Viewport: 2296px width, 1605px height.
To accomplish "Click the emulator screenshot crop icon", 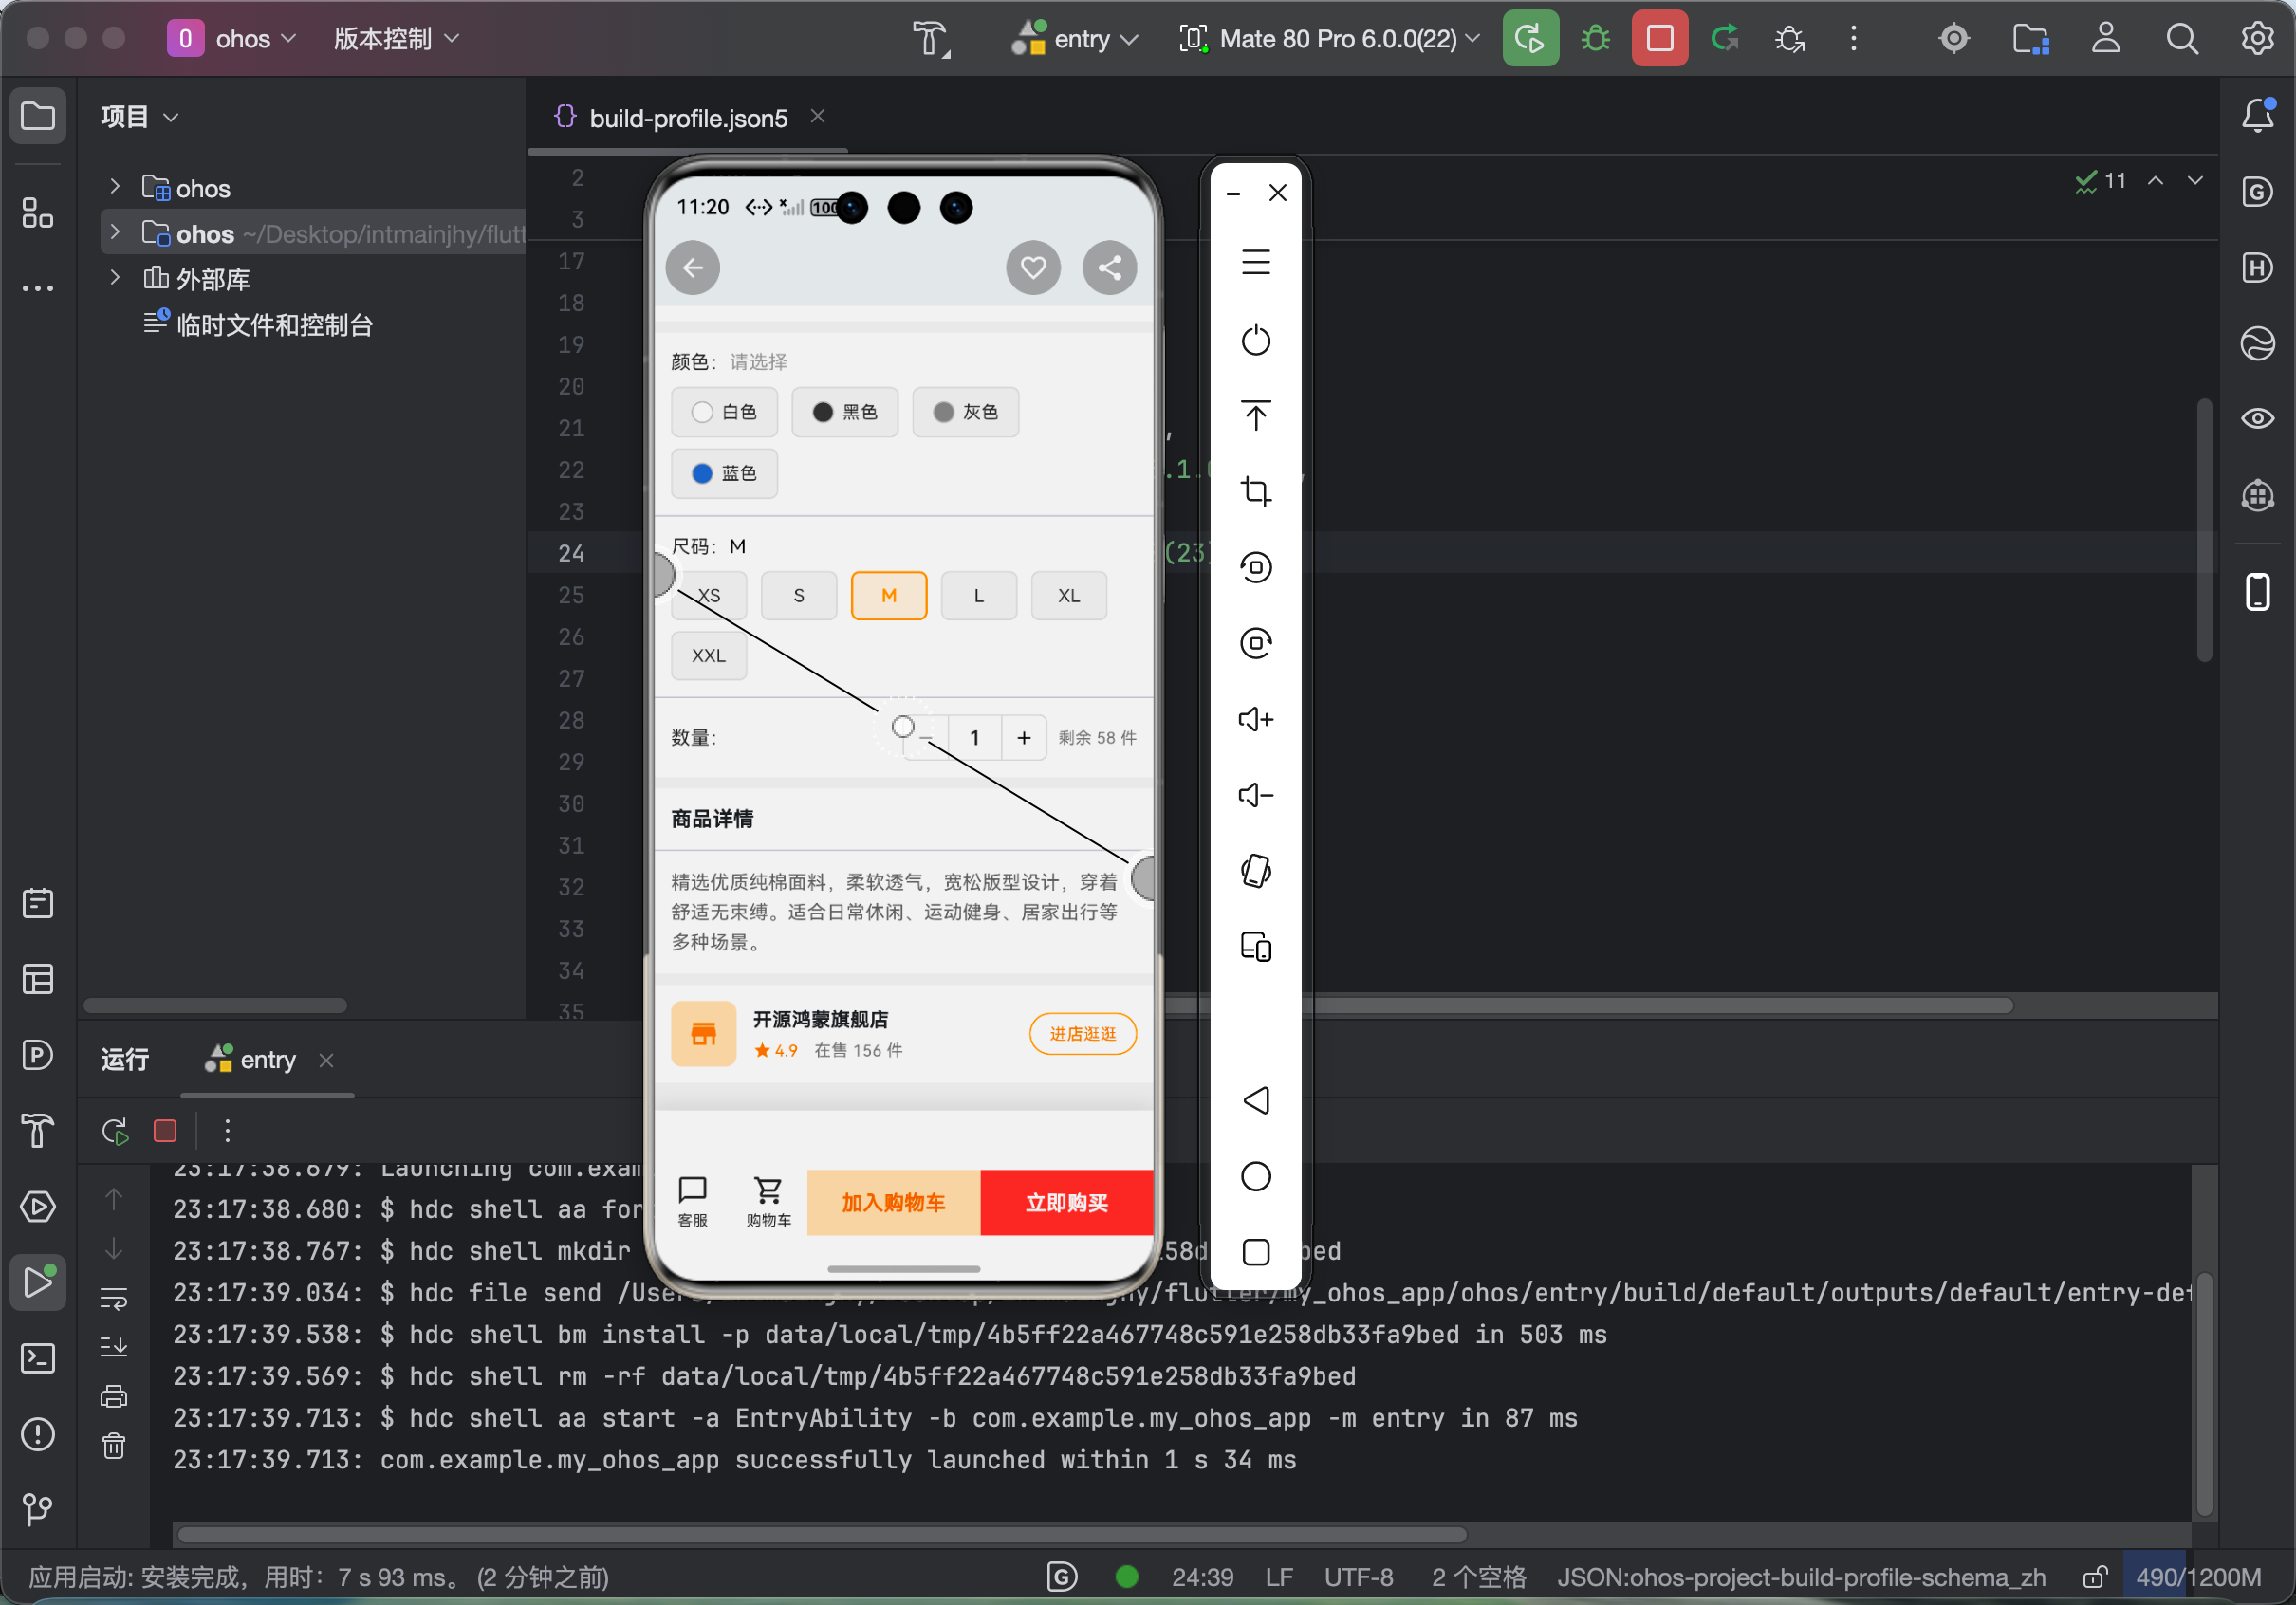I will pos(1255,491).
